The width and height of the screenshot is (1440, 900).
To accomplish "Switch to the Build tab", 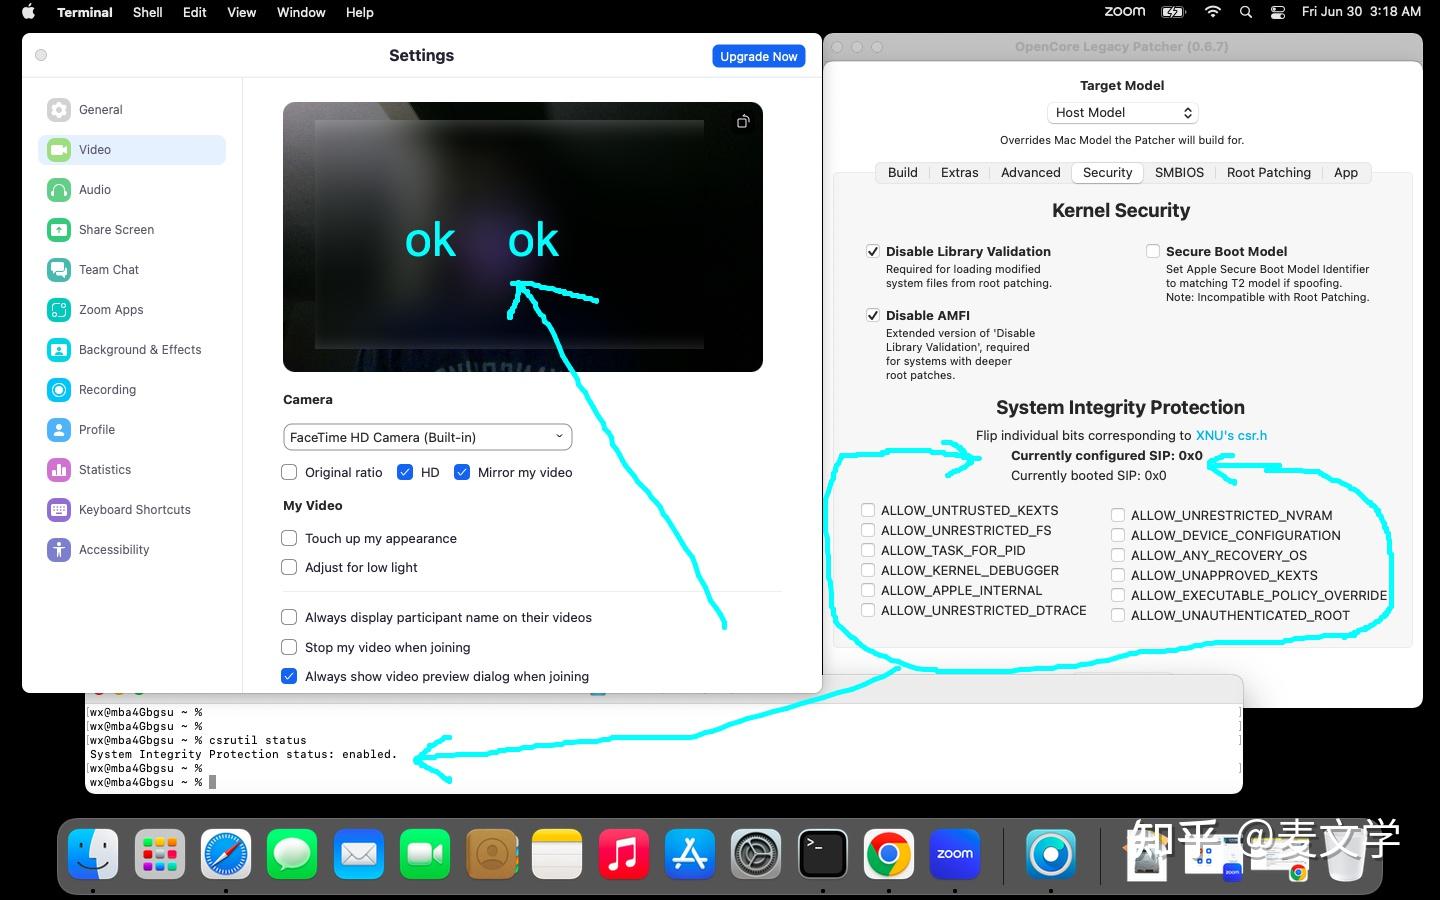I will pyautogui.click(x=902, y=172).
